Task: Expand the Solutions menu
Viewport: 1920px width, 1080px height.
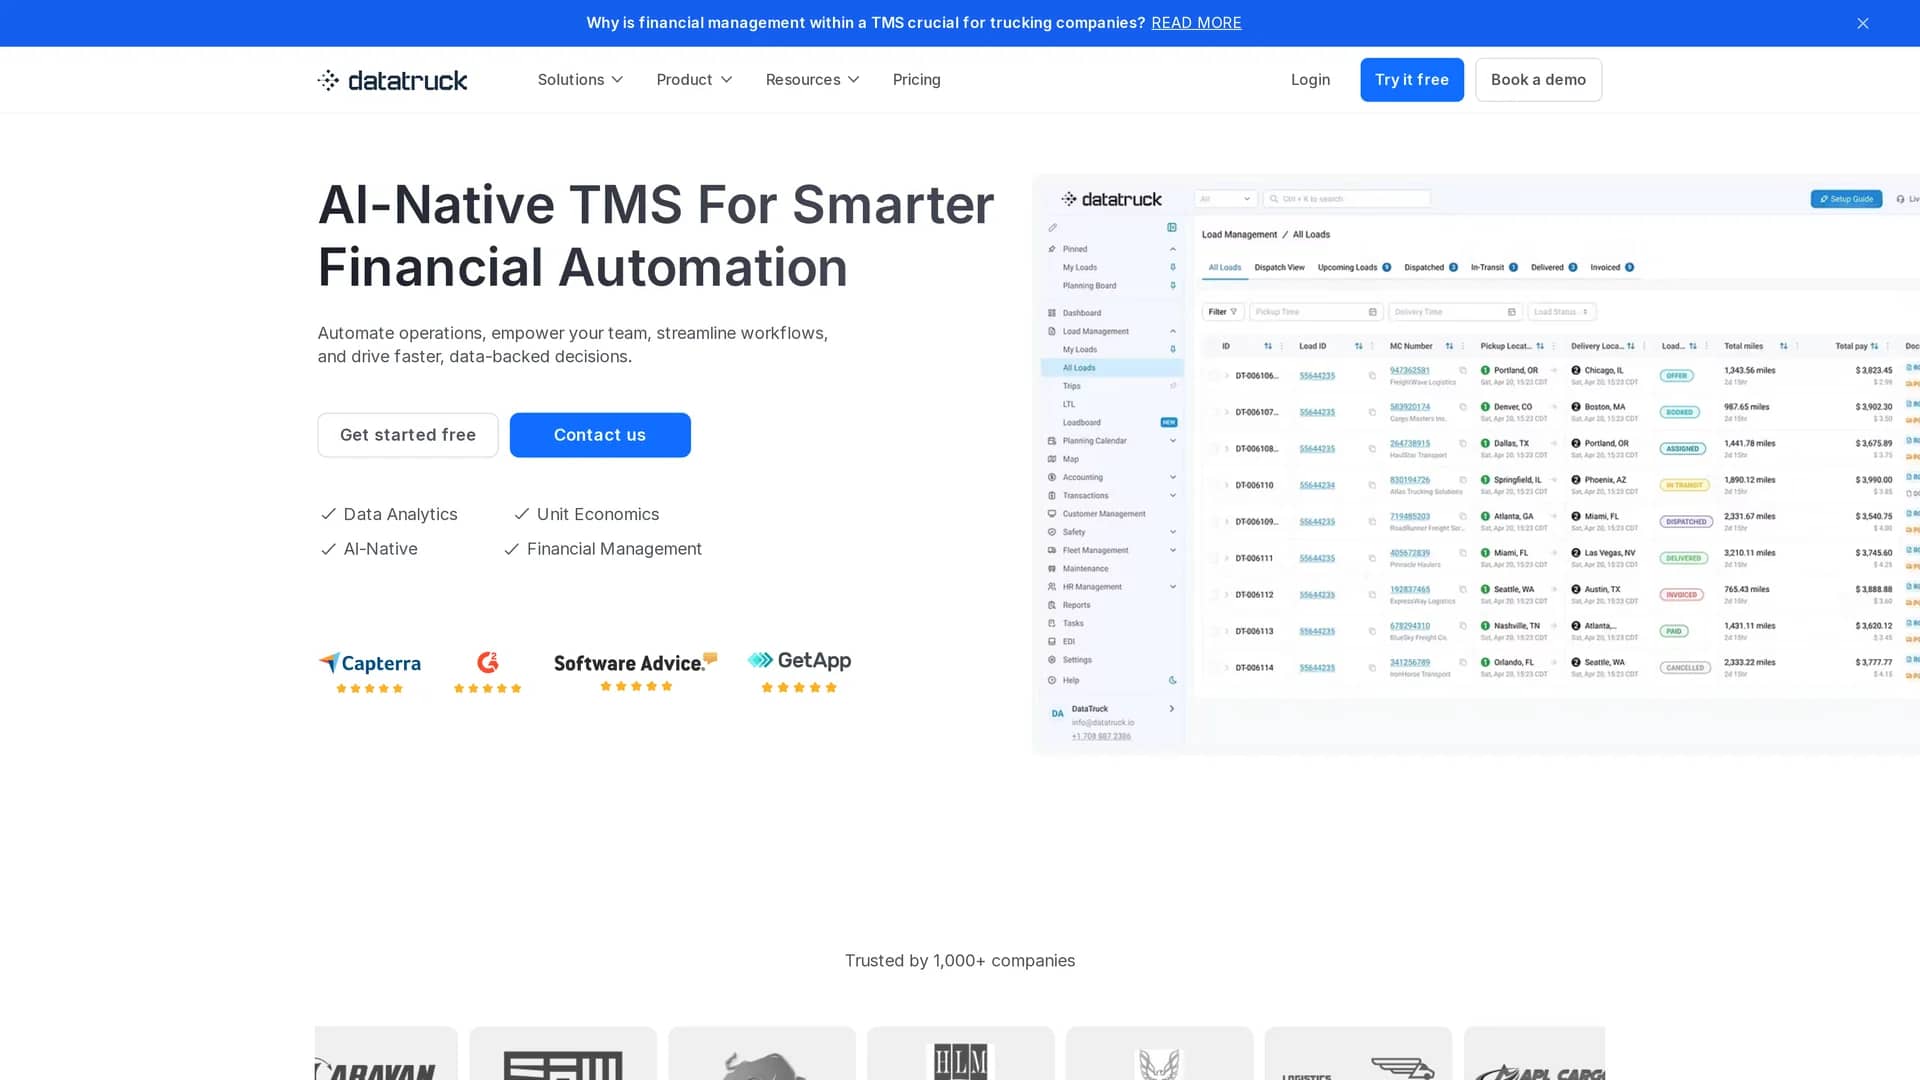Action: (580, 80)
